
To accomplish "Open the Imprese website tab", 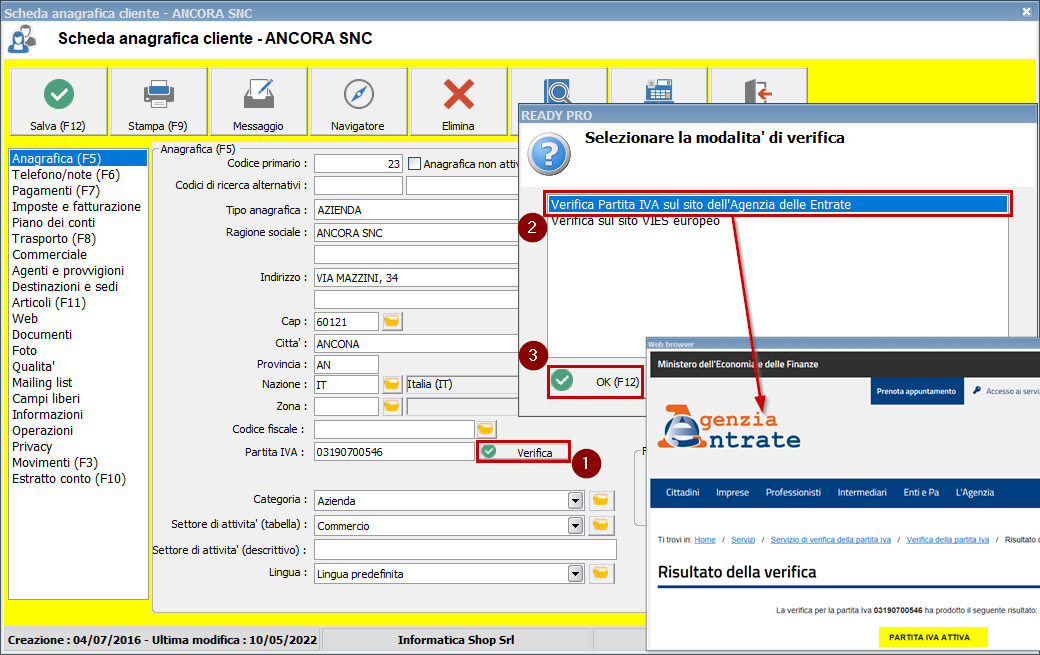I will pos(732,493).
